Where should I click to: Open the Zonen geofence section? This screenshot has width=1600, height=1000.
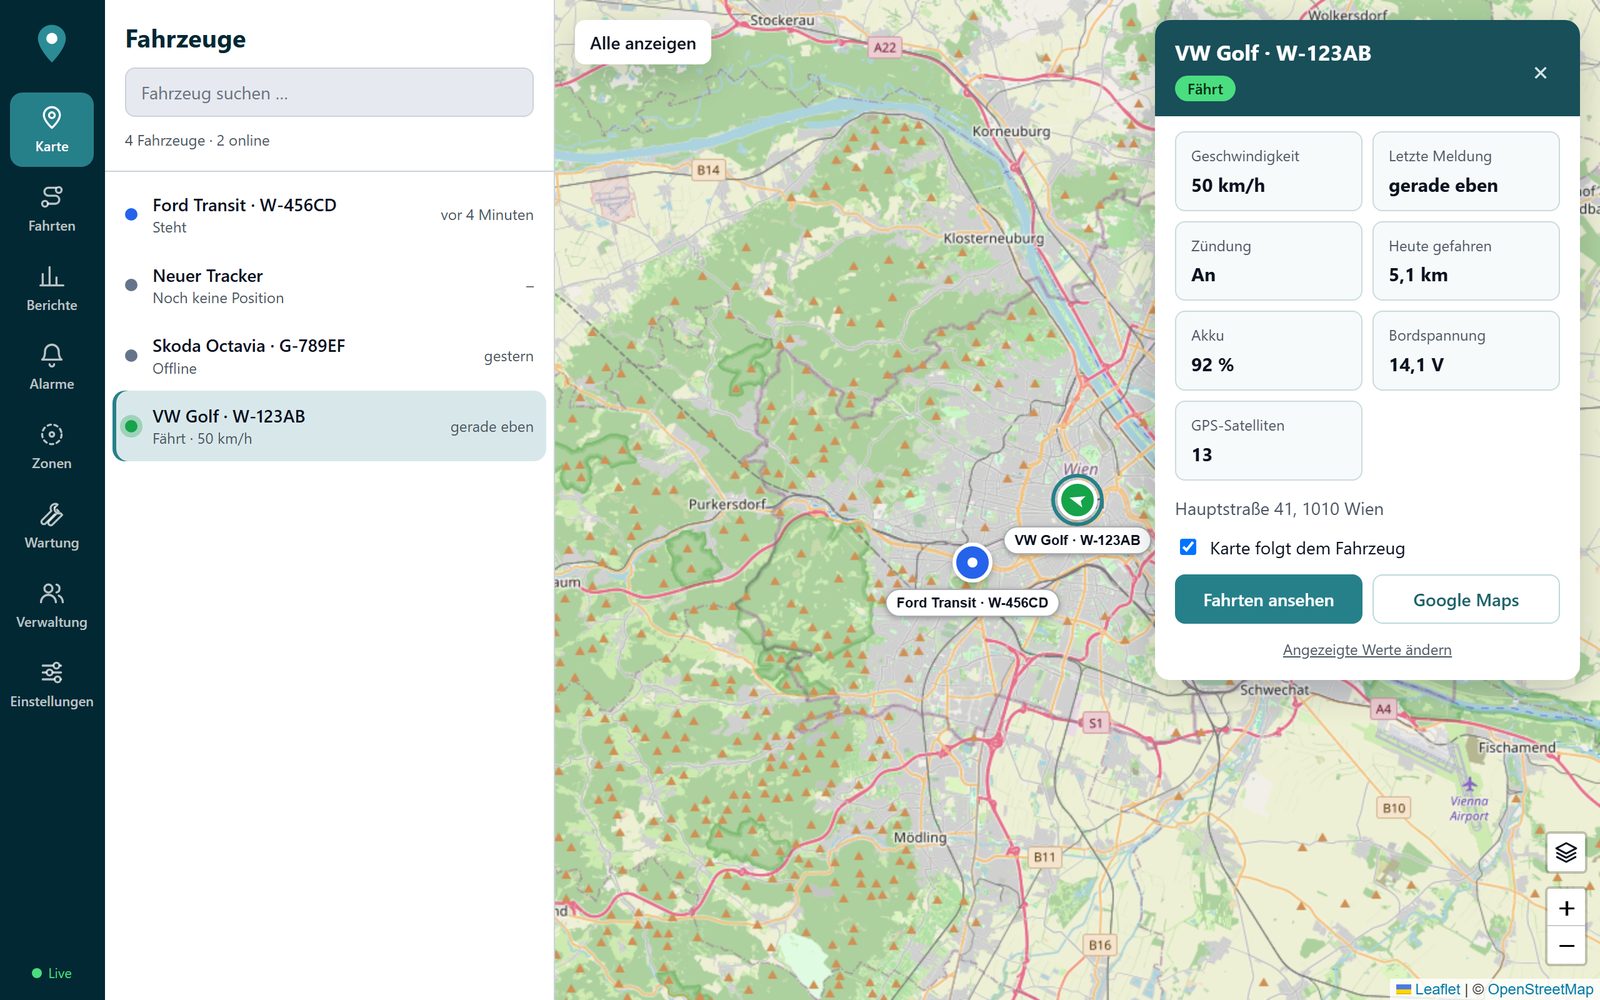click(x=52, y=447)
